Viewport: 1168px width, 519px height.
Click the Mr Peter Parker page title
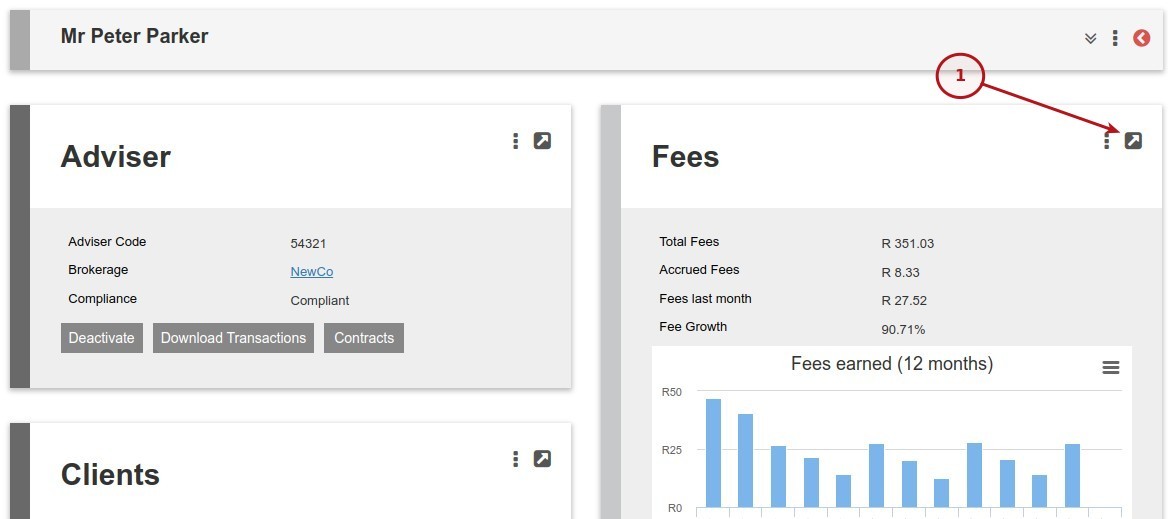click(x=135, y=36)
